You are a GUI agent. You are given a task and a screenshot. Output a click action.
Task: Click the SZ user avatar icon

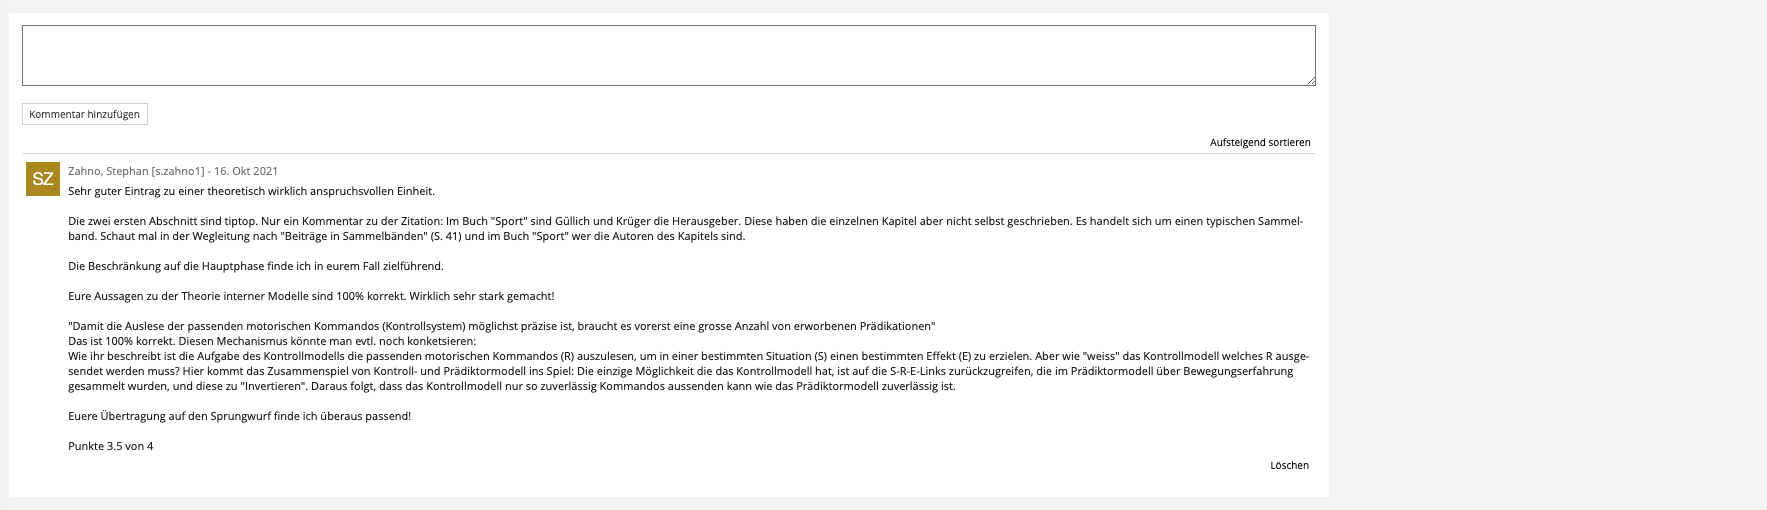tap(43, 179)
